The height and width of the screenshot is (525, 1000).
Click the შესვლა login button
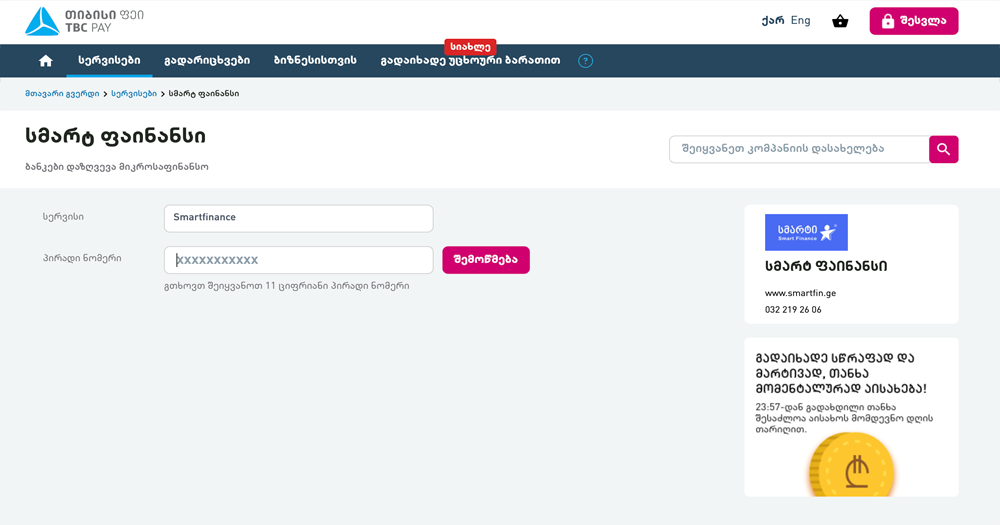coord(913,21)
